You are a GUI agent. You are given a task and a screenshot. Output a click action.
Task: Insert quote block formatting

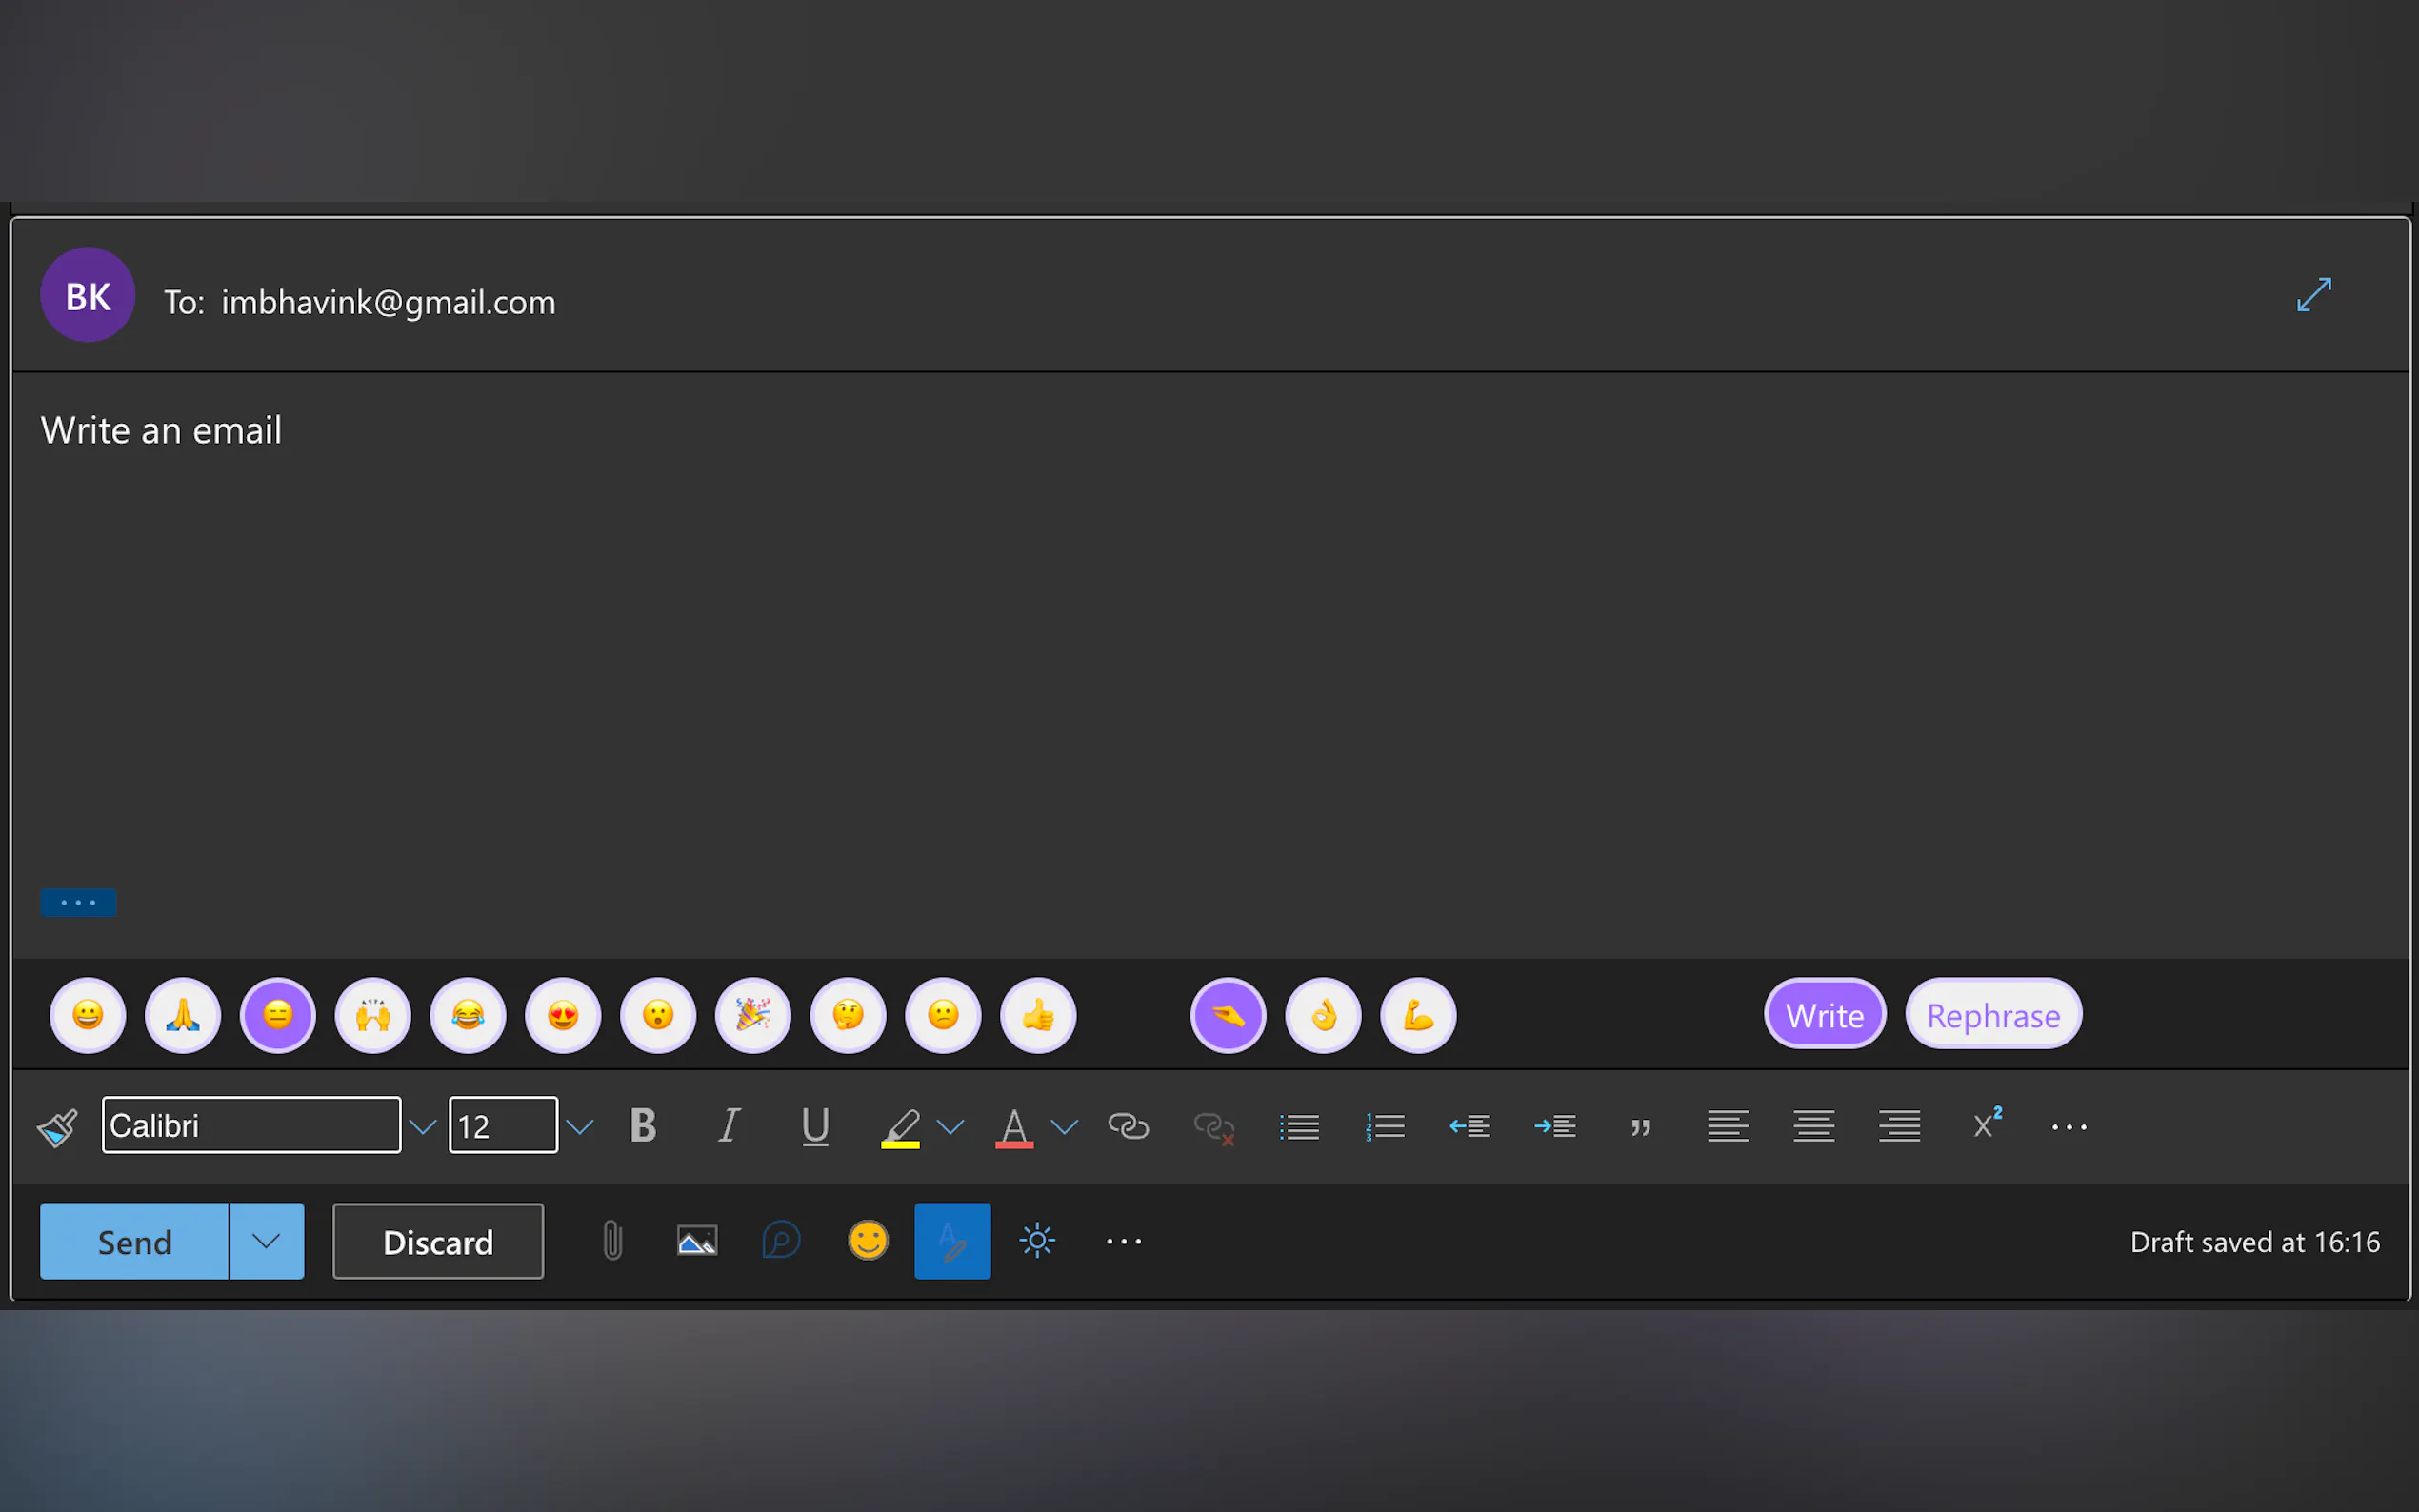tap(1641, 1127)
